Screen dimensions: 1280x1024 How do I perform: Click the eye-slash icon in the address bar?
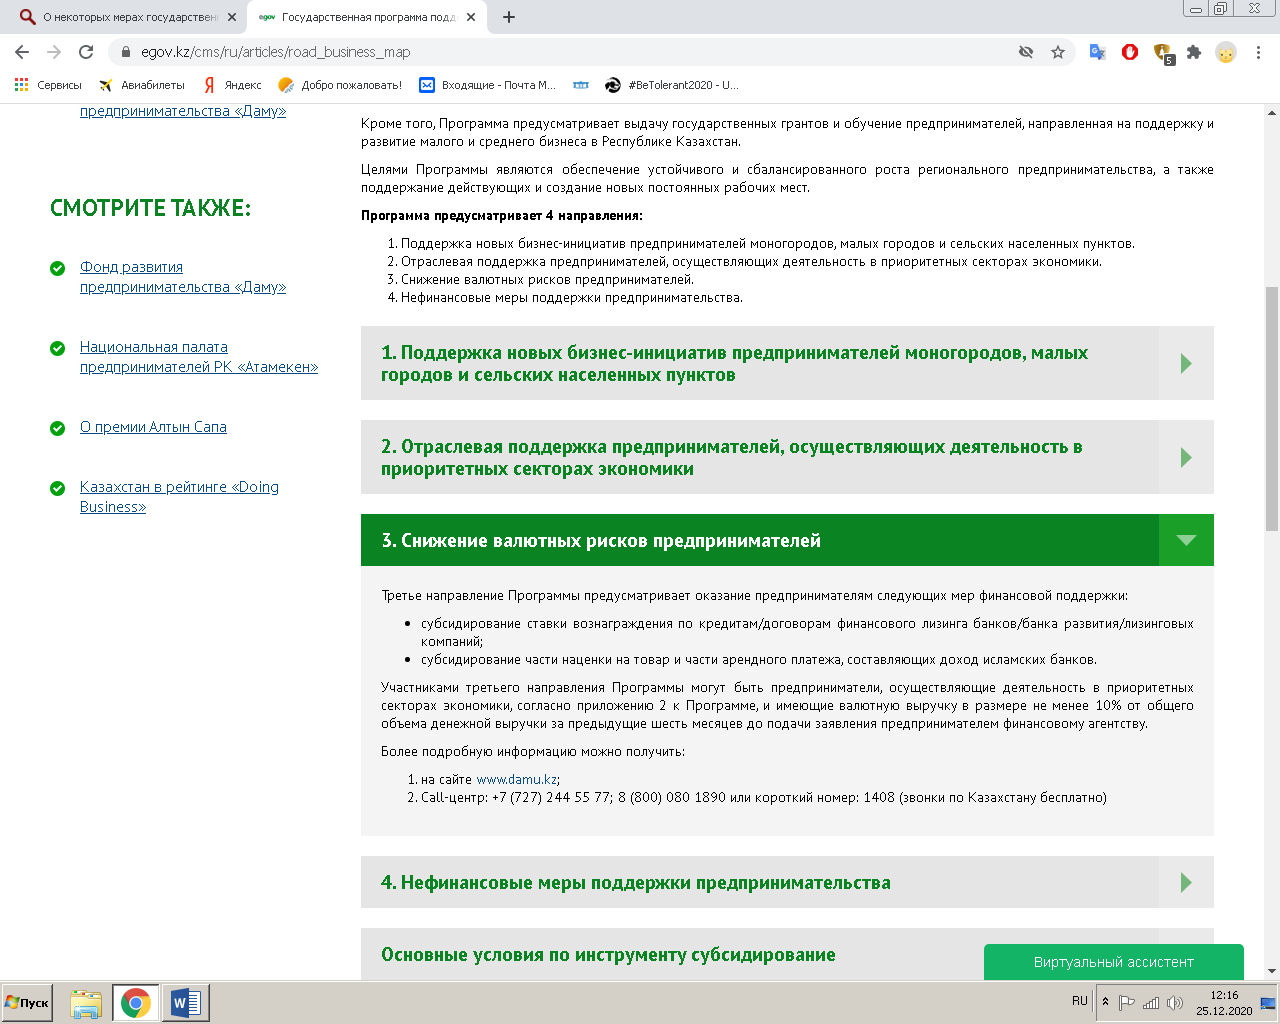1026,52
